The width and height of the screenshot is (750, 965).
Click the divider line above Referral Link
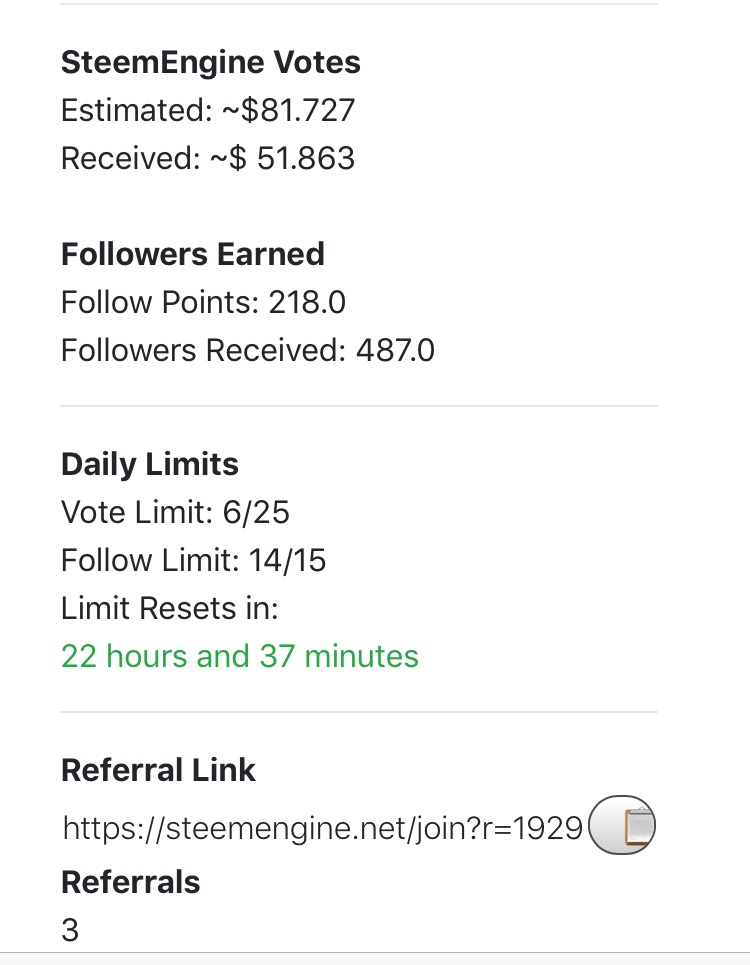(x=359, y=713)
